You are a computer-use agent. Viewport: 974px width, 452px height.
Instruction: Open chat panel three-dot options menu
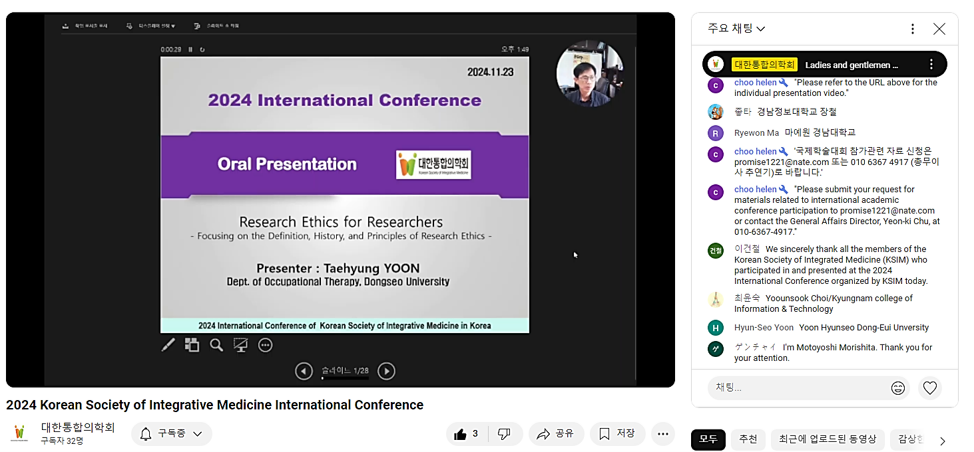coord(912,29)
